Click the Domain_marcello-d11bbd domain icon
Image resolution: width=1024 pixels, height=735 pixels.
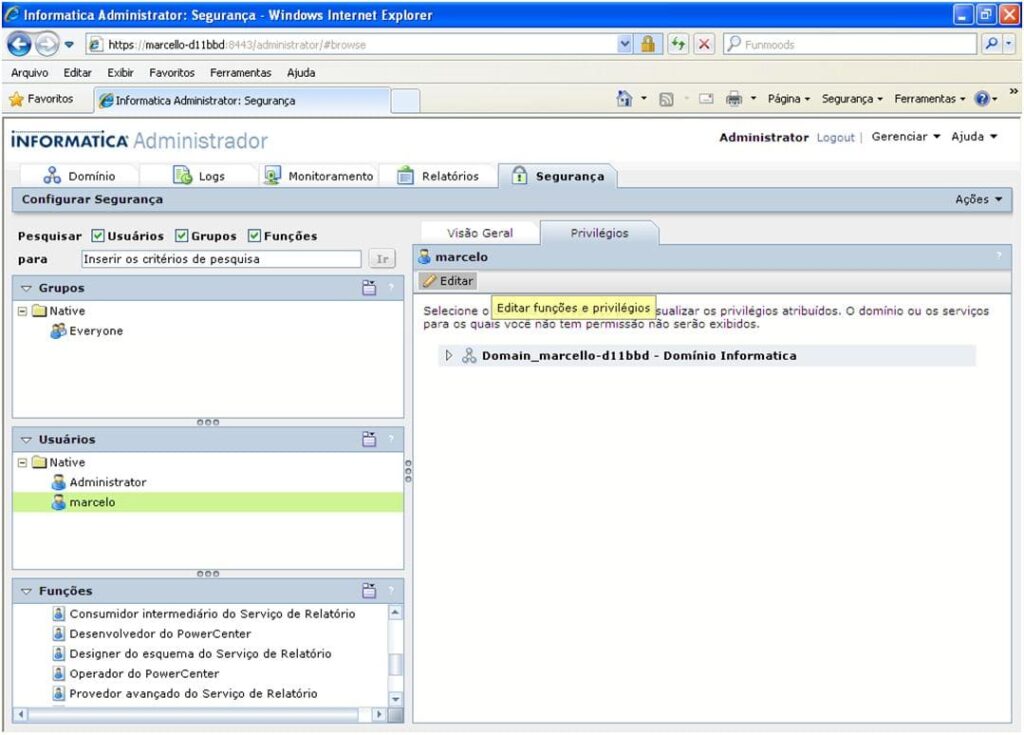[x=469, y=355]
